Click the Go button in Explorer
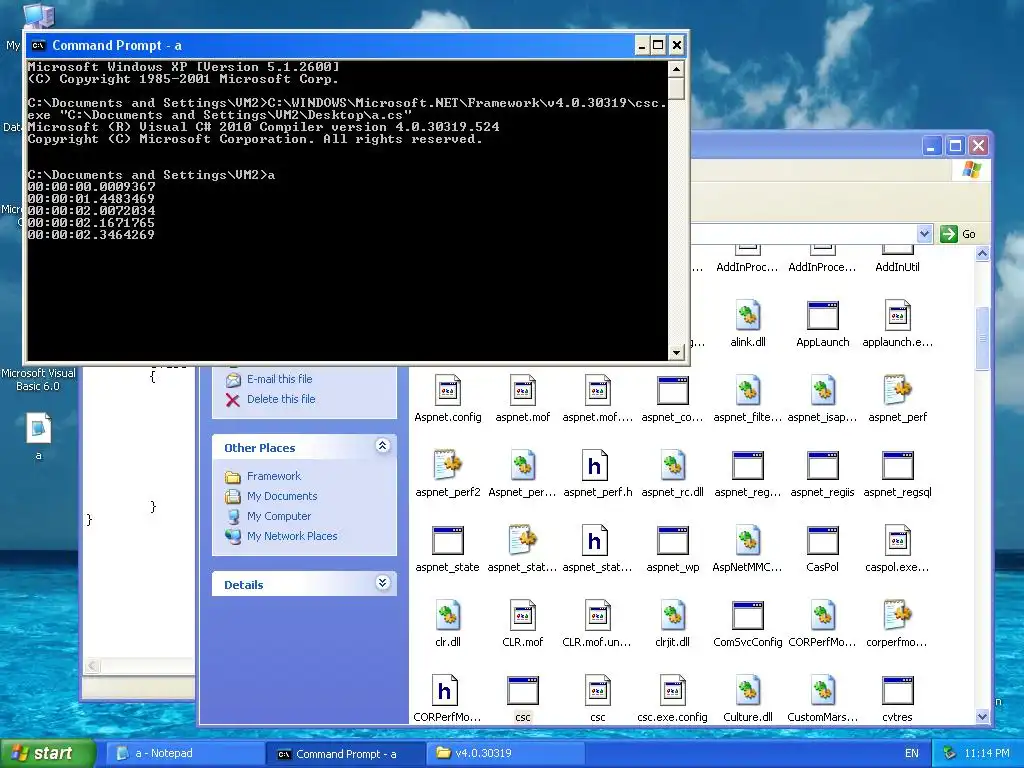The width and height of the screenshot is (1024, 768). [958, 234]
